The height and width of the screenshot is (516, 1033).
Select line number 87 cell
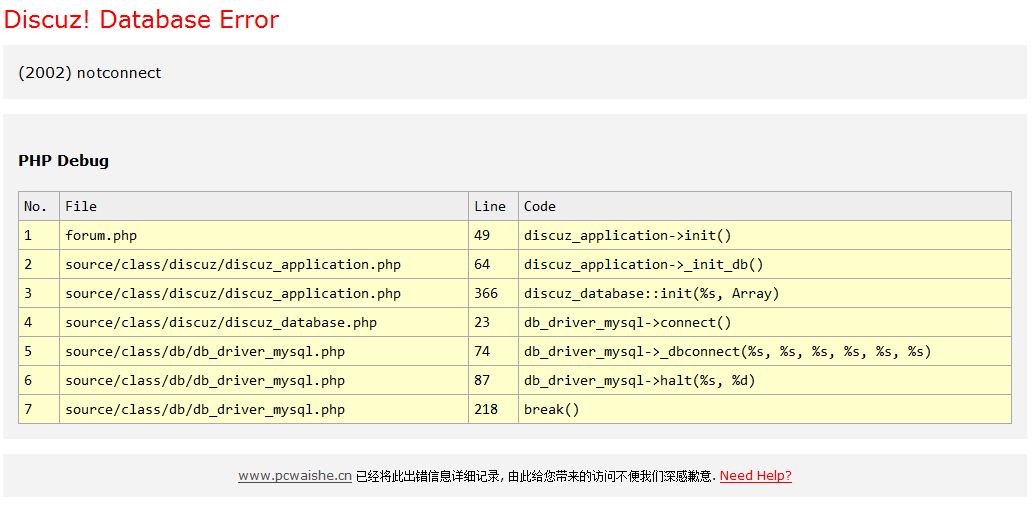point(482,380)
